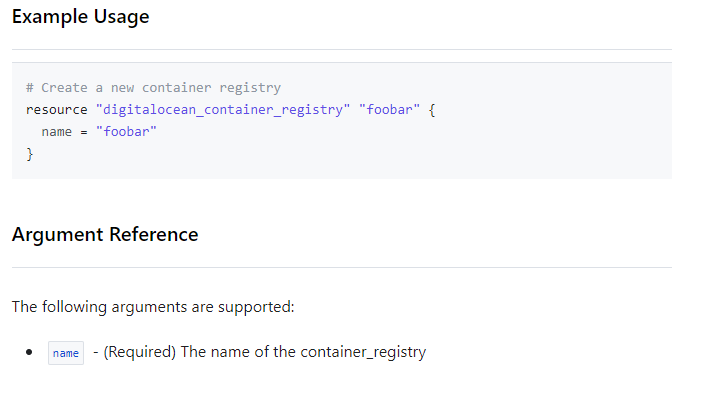This screenshot has height=403, width=726.
Task: Click the opening curly brace in code
Action: pyautogui.click(x=432, y=110)
